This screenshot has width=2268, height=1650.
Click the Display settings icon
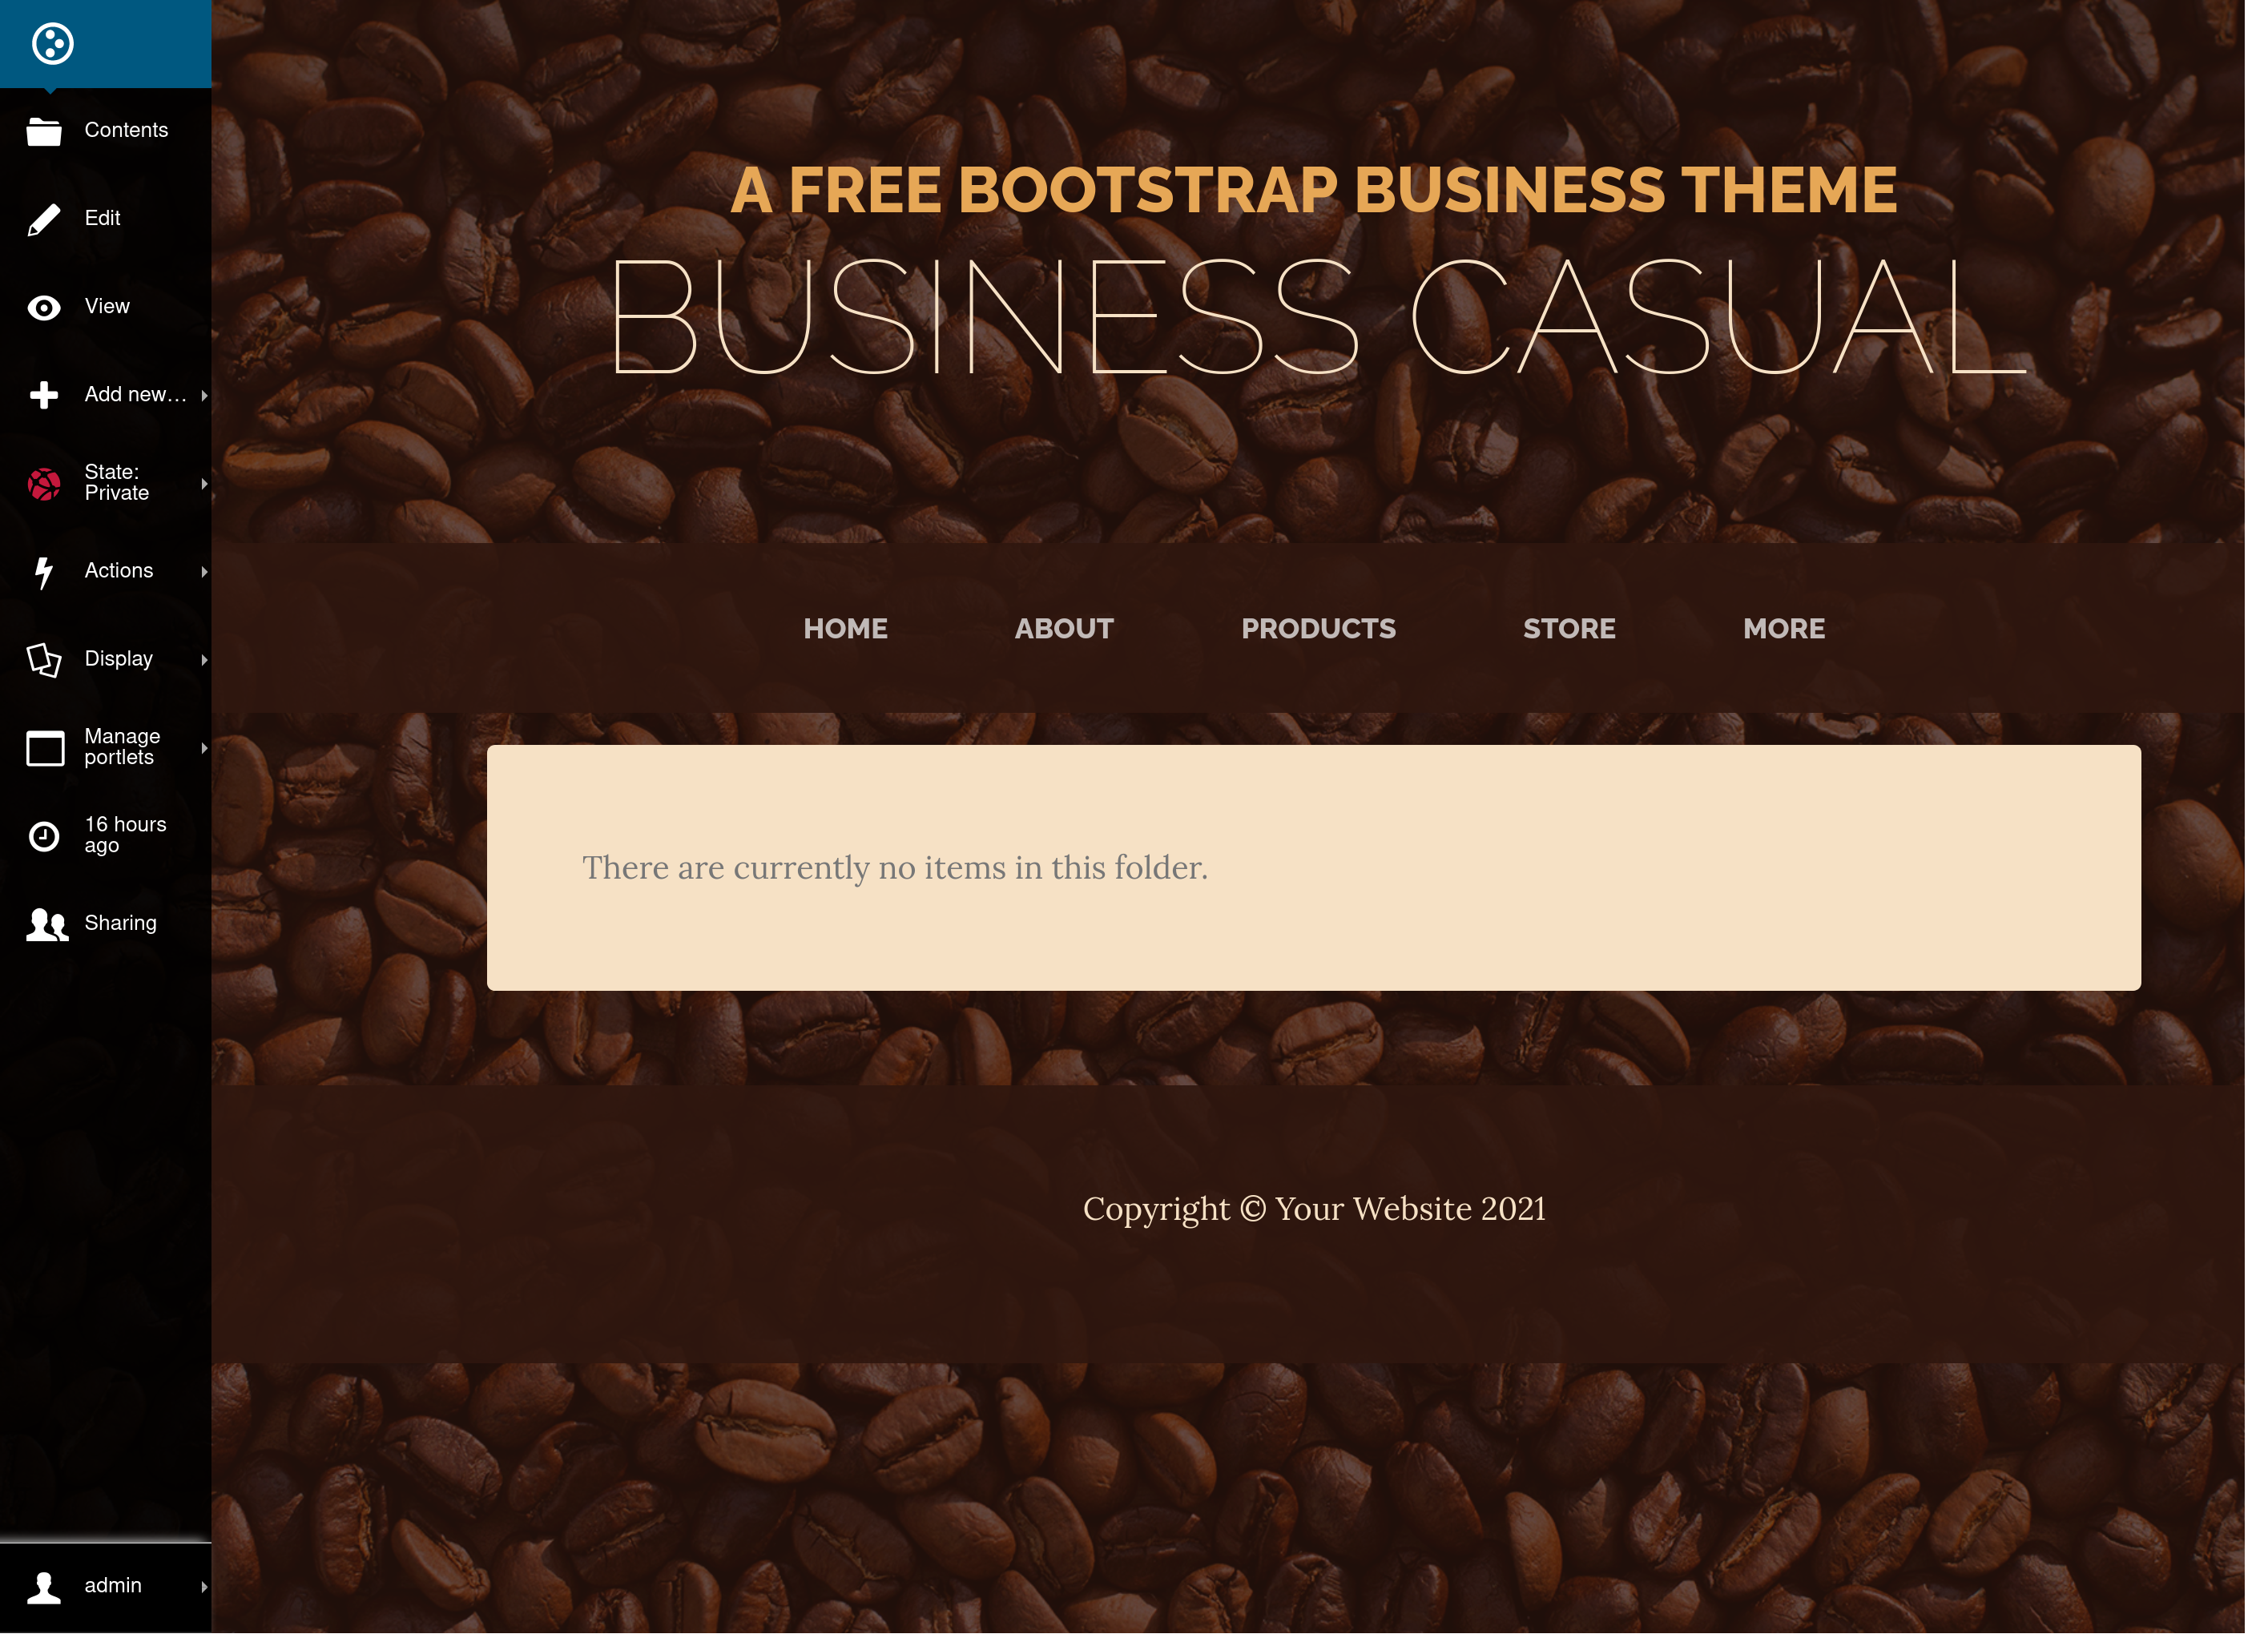point(44,658)
